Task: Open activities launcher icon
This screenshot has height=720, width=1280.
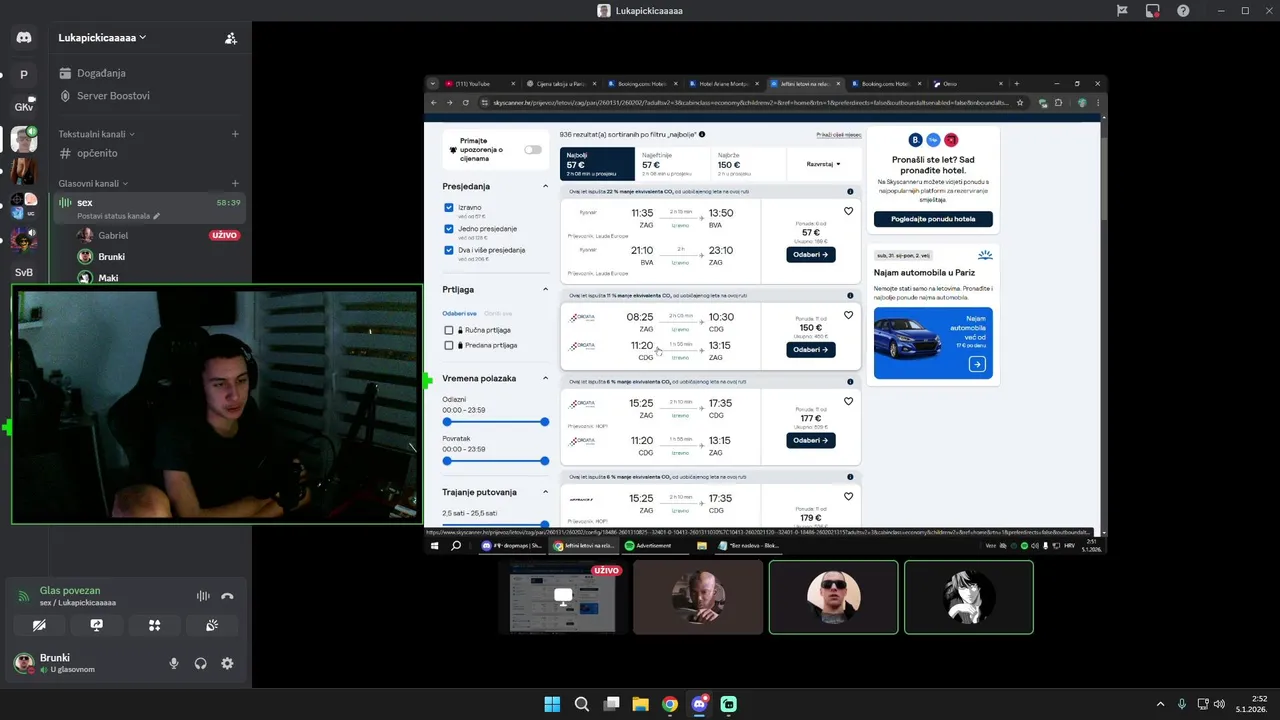Action: pos(154,625)
